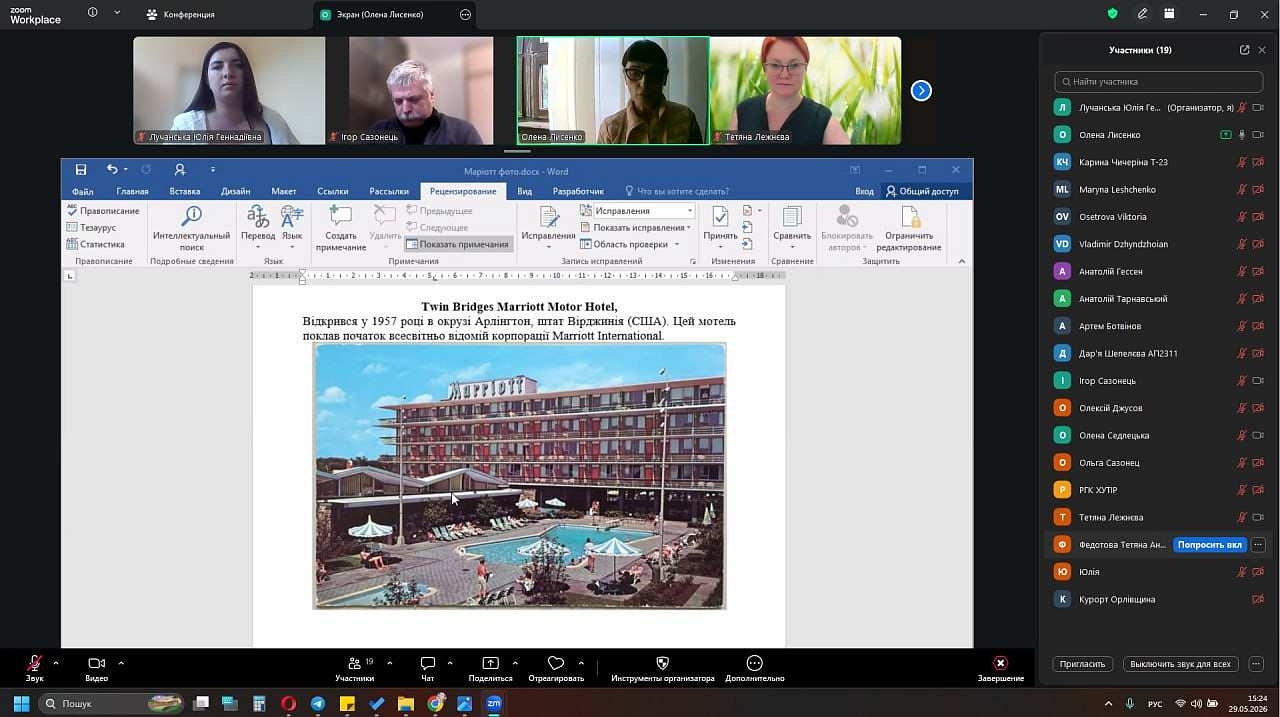Image resolution: width=1280 pixels, height=717 pixels.
Task: Expand arrow next to Участники button
Action: pos(389,663)
